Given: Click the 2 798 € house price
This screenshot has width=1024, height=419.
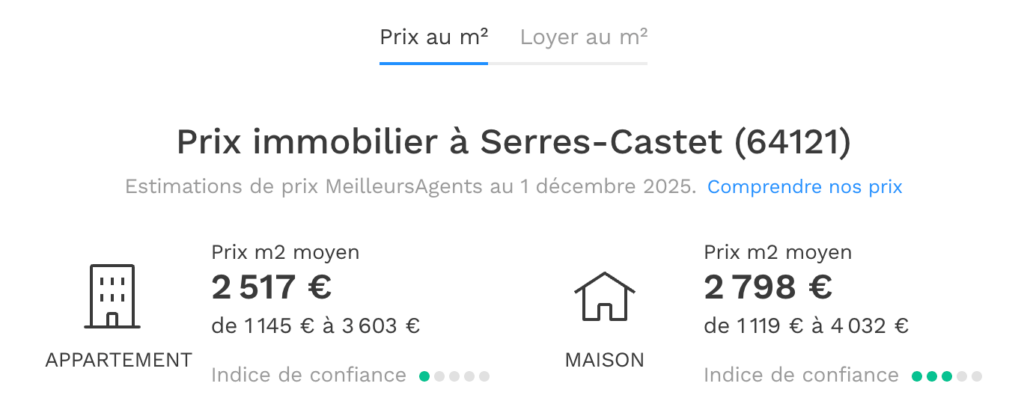Looking at the screenshot, I should [x=768, y=288].
